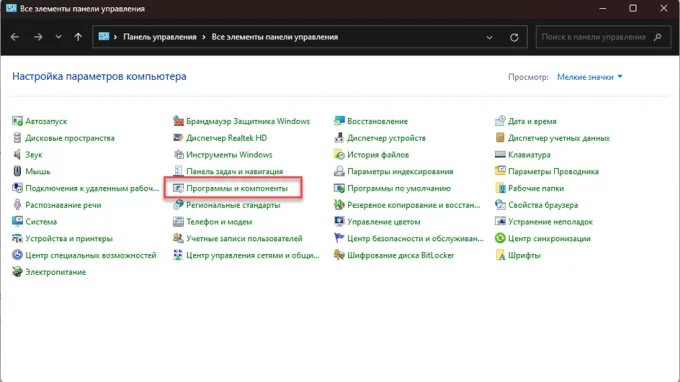
Task: Expand the chevron before Панель управления
Action: [x=115, y=37]
